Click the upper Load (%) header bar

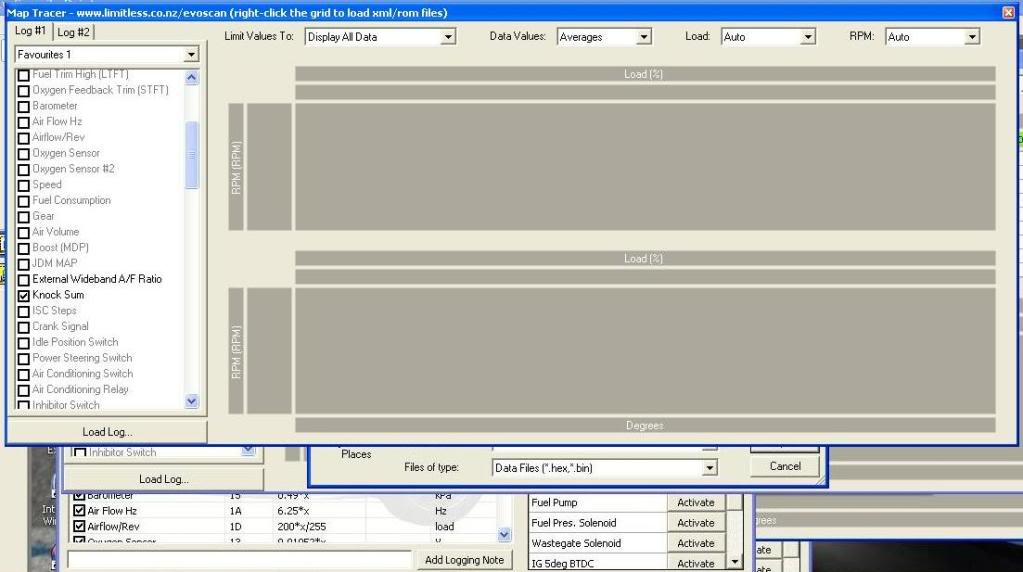pyautogui.click(x=645, y=74)
